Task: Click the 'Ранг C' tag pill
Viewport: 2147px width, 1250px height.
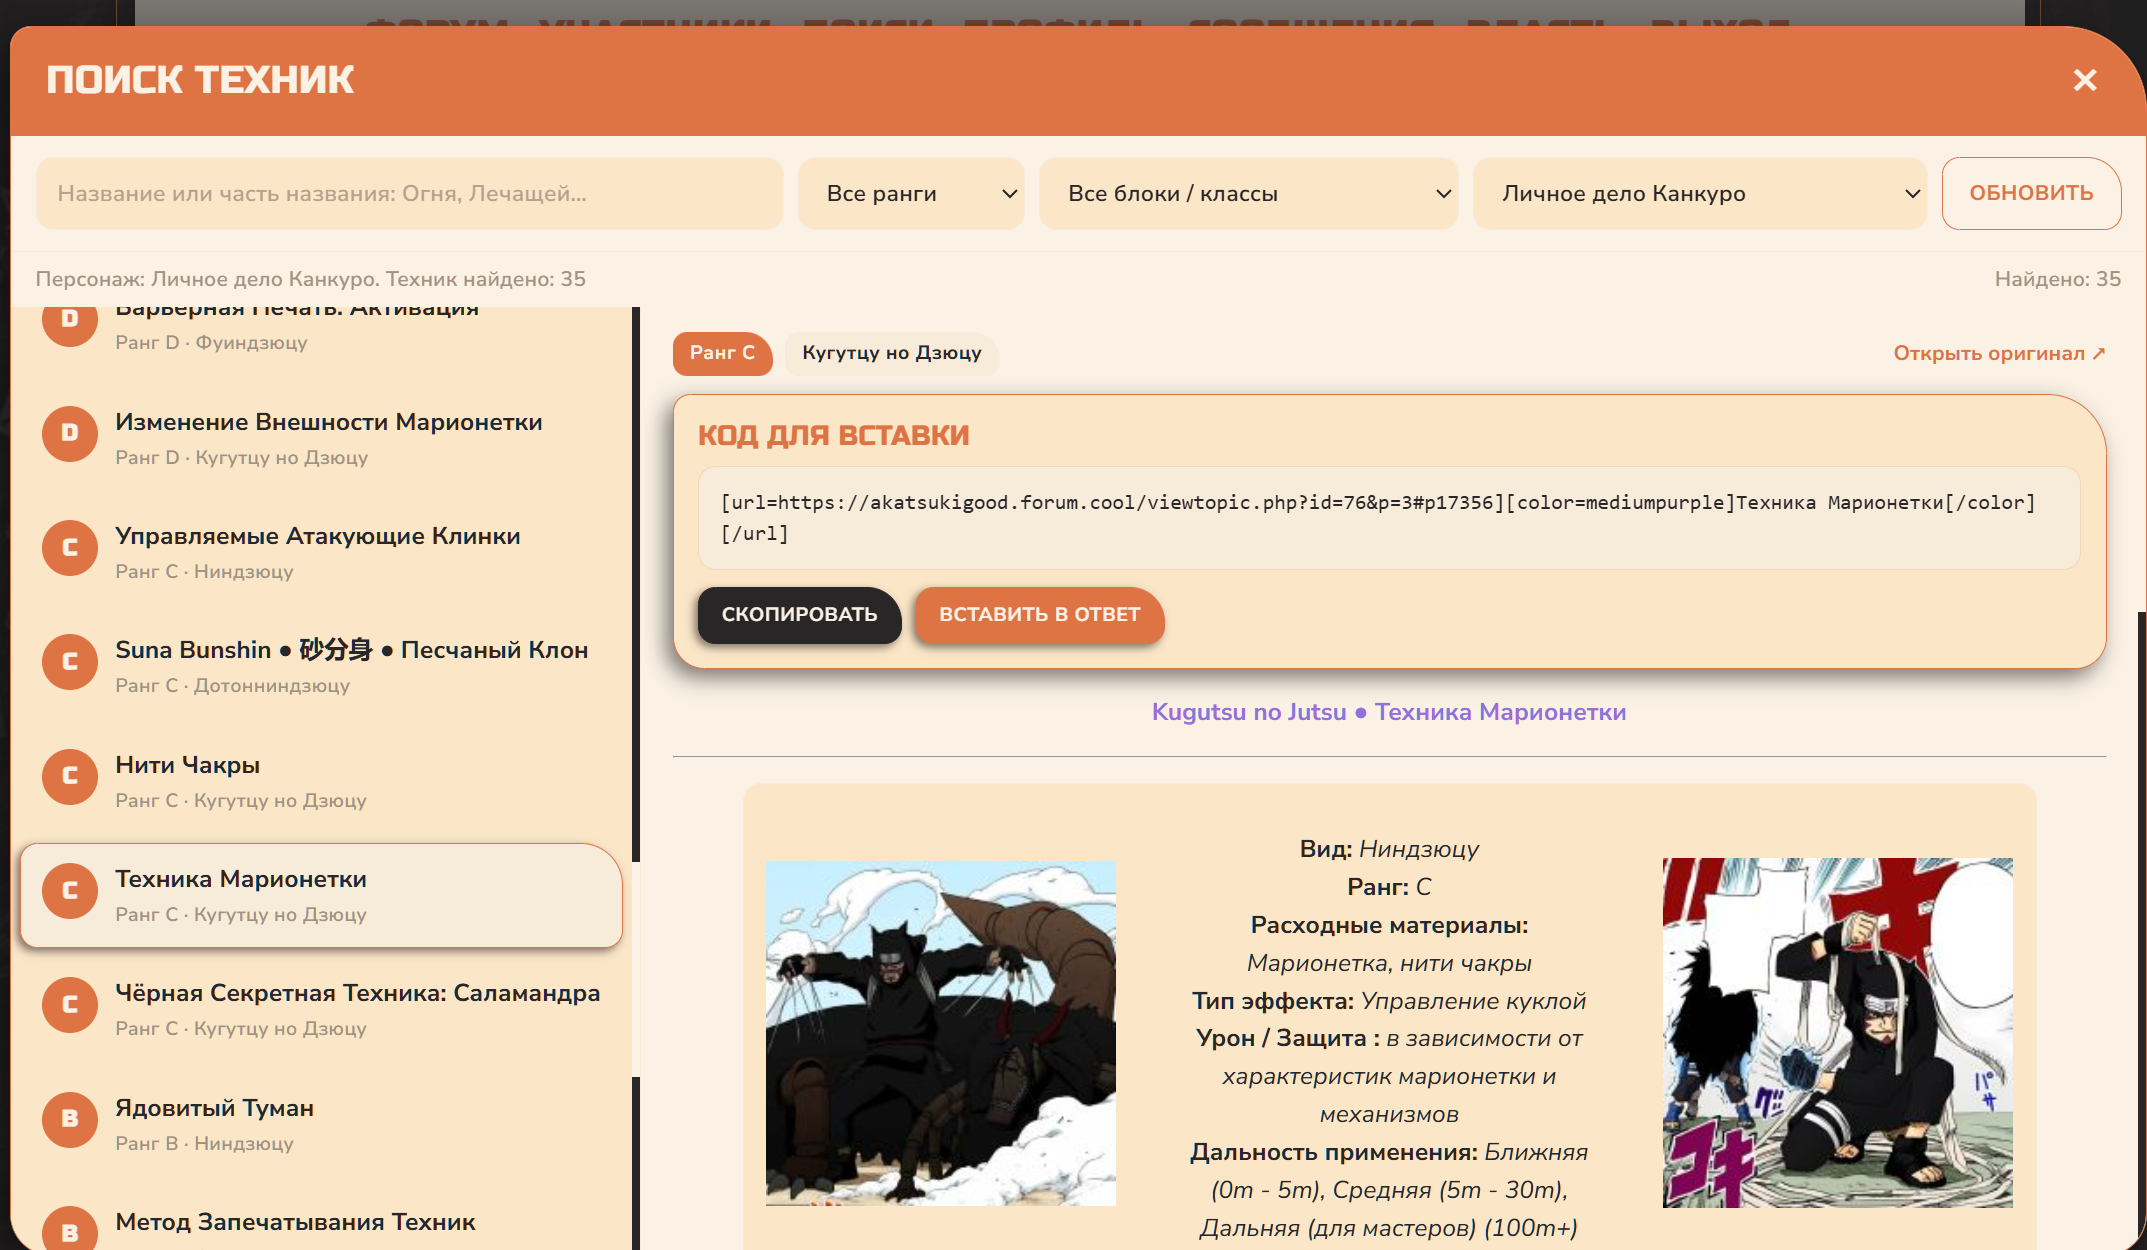Action: pyautogui.click(x=722, y=353)
